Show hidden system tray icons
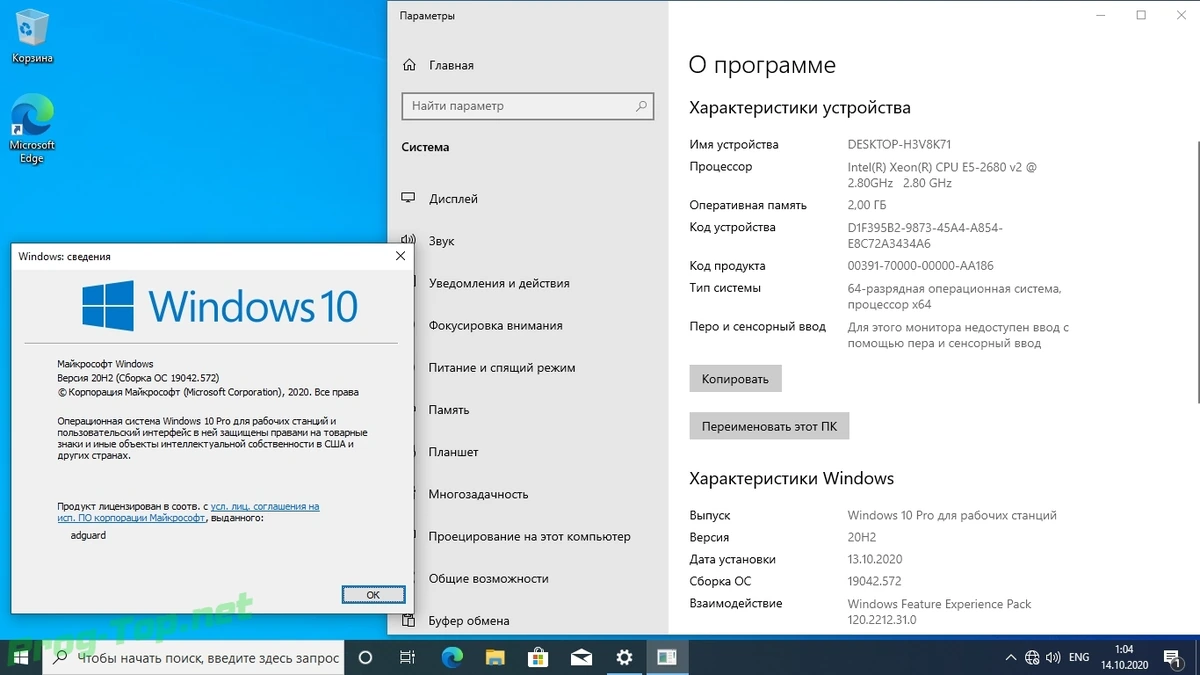Image resolution: width=1200 pixels, height=675 pixels. point(1010,657)
